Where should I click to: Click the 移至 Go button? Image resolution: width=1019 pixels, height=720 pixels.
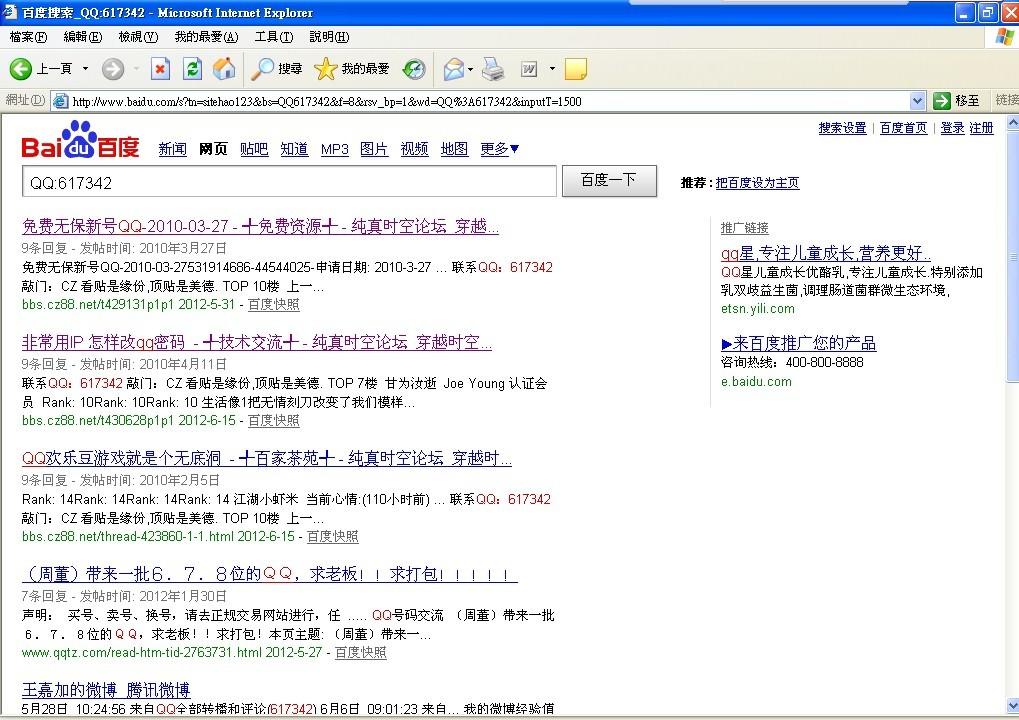tap(957, 101)
